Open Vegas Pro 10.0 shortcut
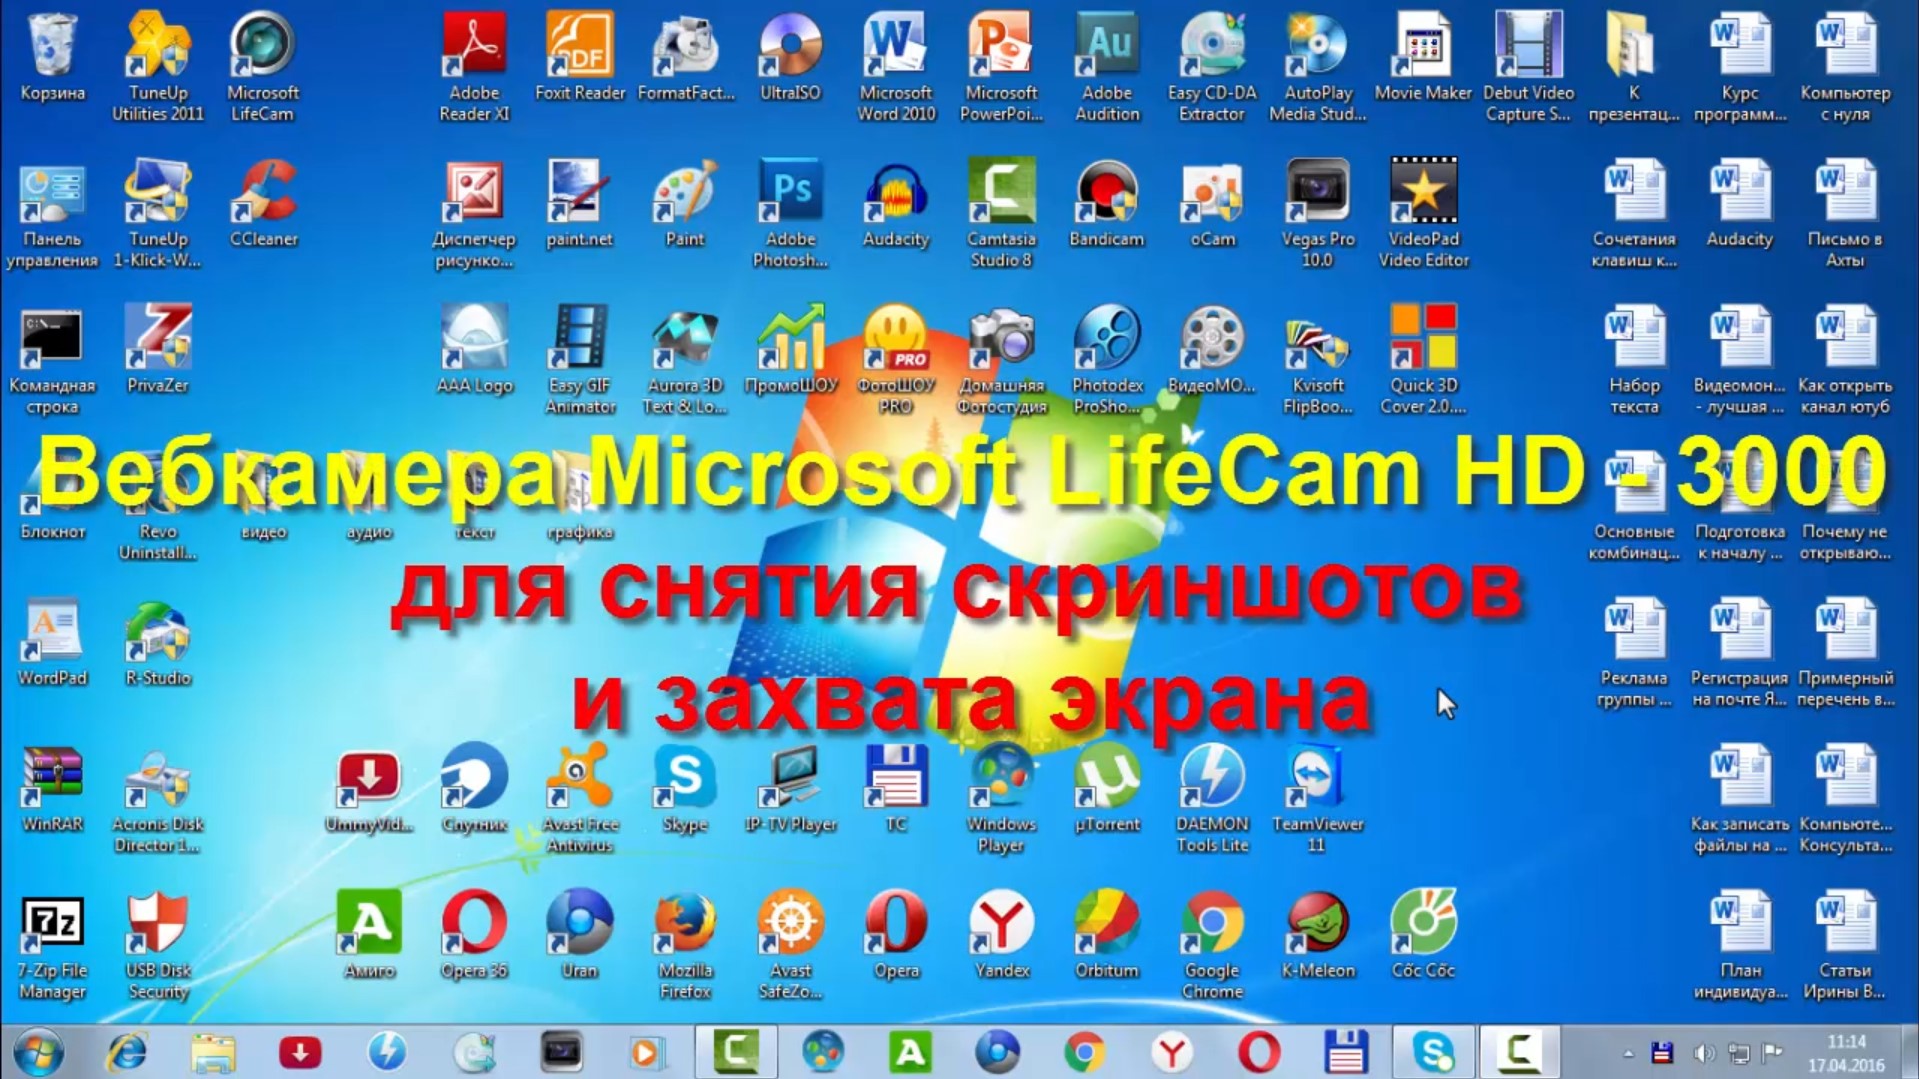 pos(1318,212)
